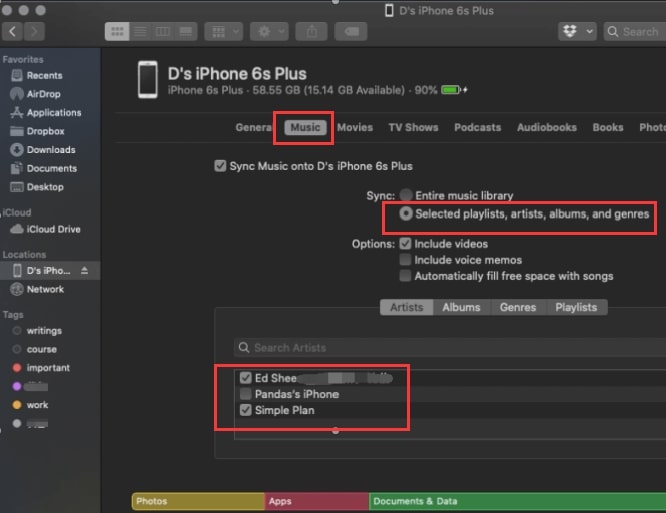The image size is (666, 513).
Task: Uncheck the Ed Sheeran artist checkbox
Action: 246,378
